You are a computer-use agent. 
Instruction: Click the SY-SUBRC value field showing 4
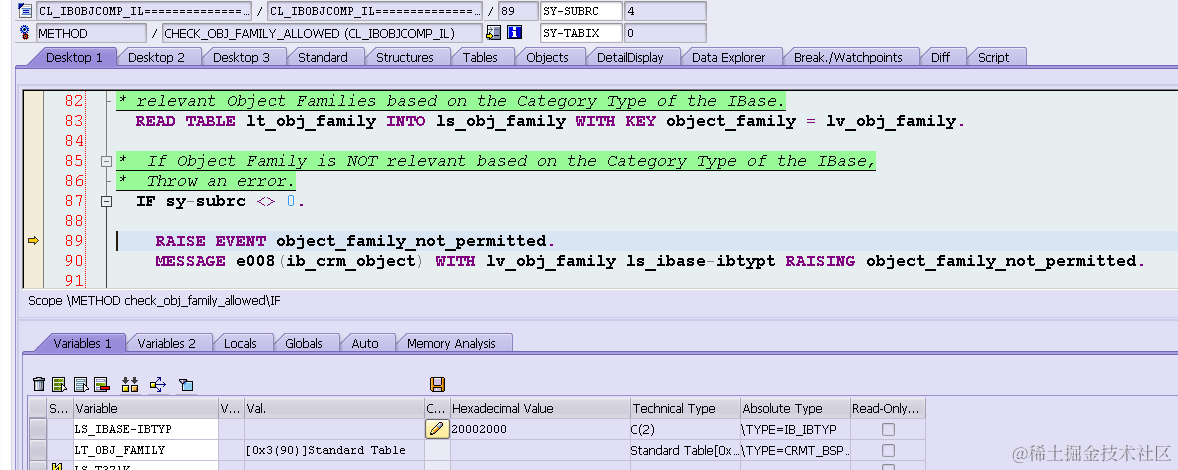point(665,11)
